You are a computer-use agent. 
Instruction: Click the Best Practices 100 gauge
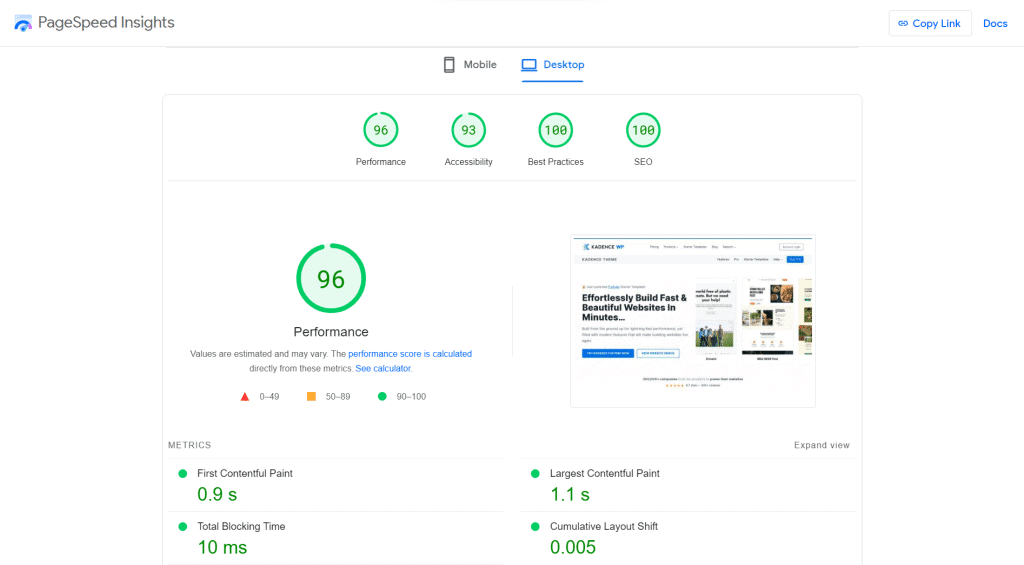[555, 130]
